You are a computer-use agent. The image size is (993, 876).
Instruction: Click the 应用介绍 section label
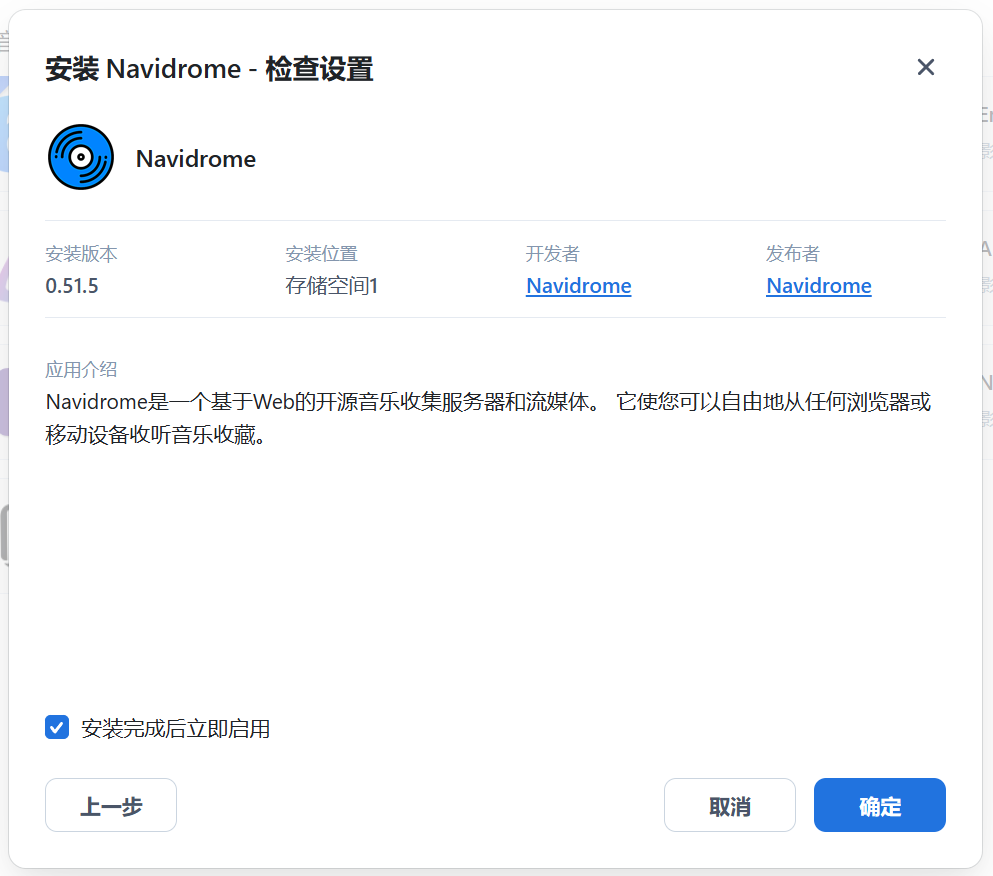coord(81,369)
